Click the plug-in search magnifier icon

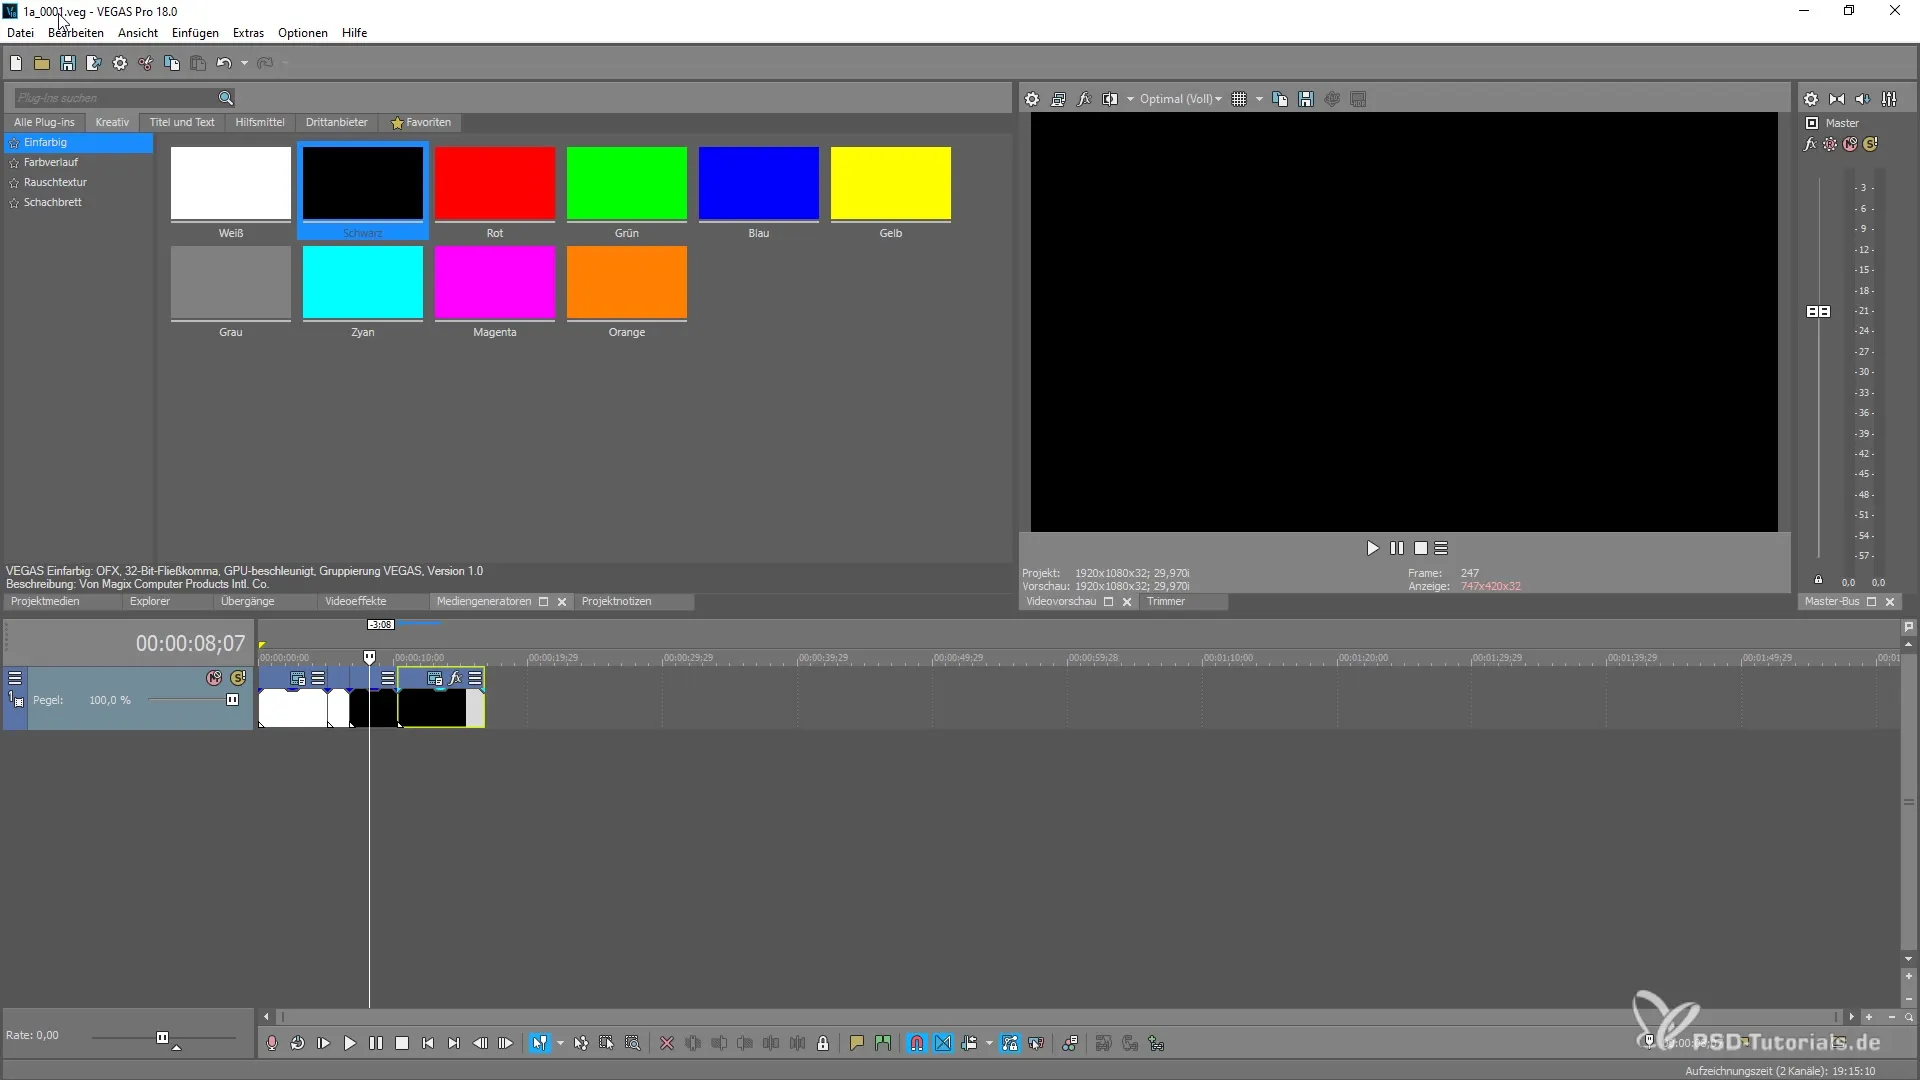(x=226, y=98)
